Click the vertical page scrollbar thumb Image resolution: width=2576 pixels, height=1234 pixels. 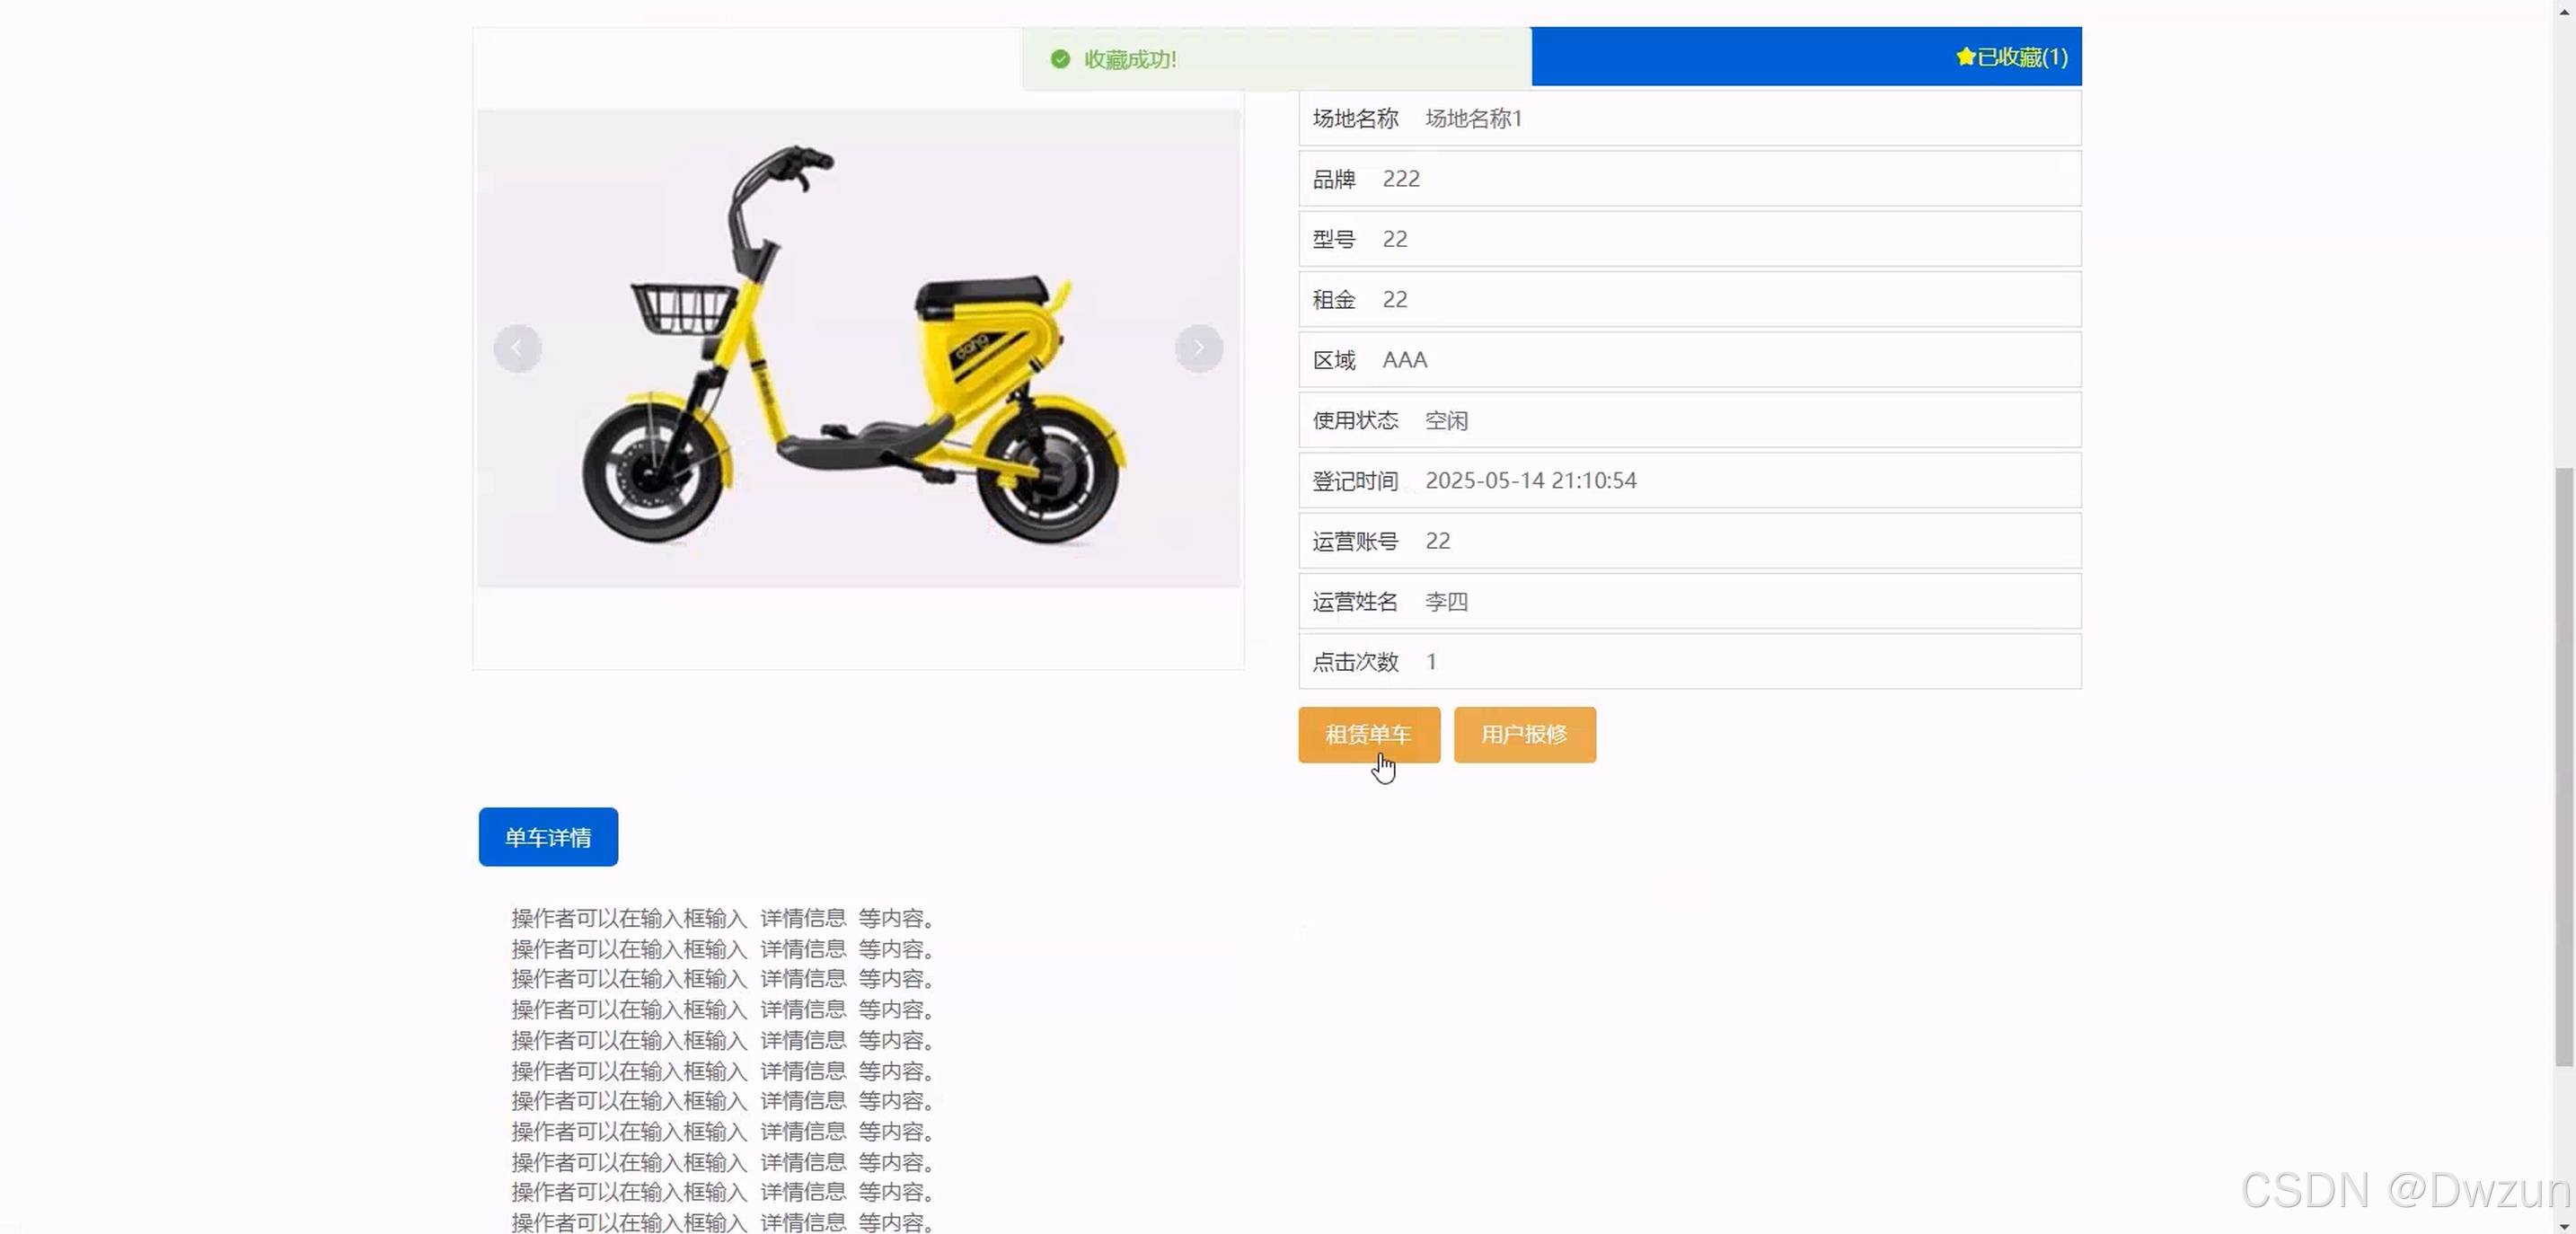click(2563, 765)
